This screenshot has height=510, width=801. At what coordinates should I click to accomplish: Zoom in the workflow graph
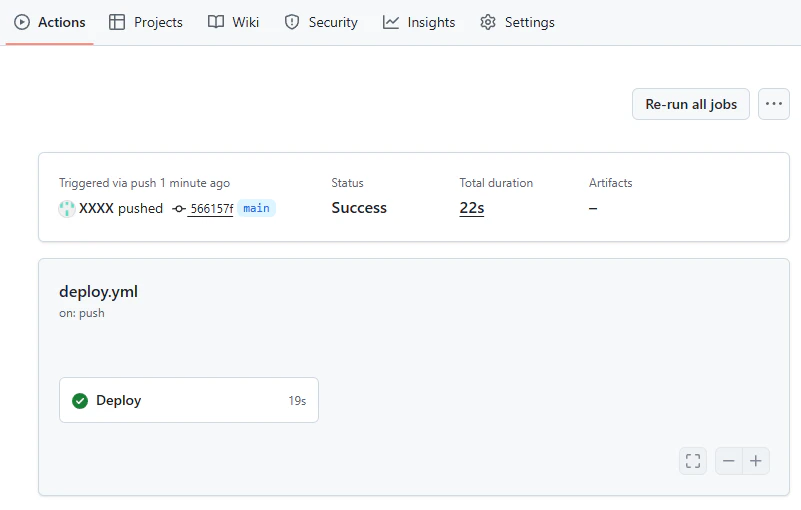coord(756,461)
